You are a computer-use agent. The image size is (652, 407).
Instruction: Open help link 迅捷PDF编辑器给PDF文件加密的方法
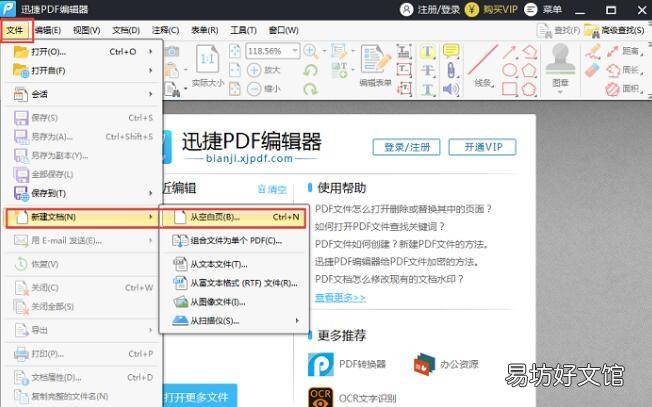pyautogui.click(x=397, y=262)
